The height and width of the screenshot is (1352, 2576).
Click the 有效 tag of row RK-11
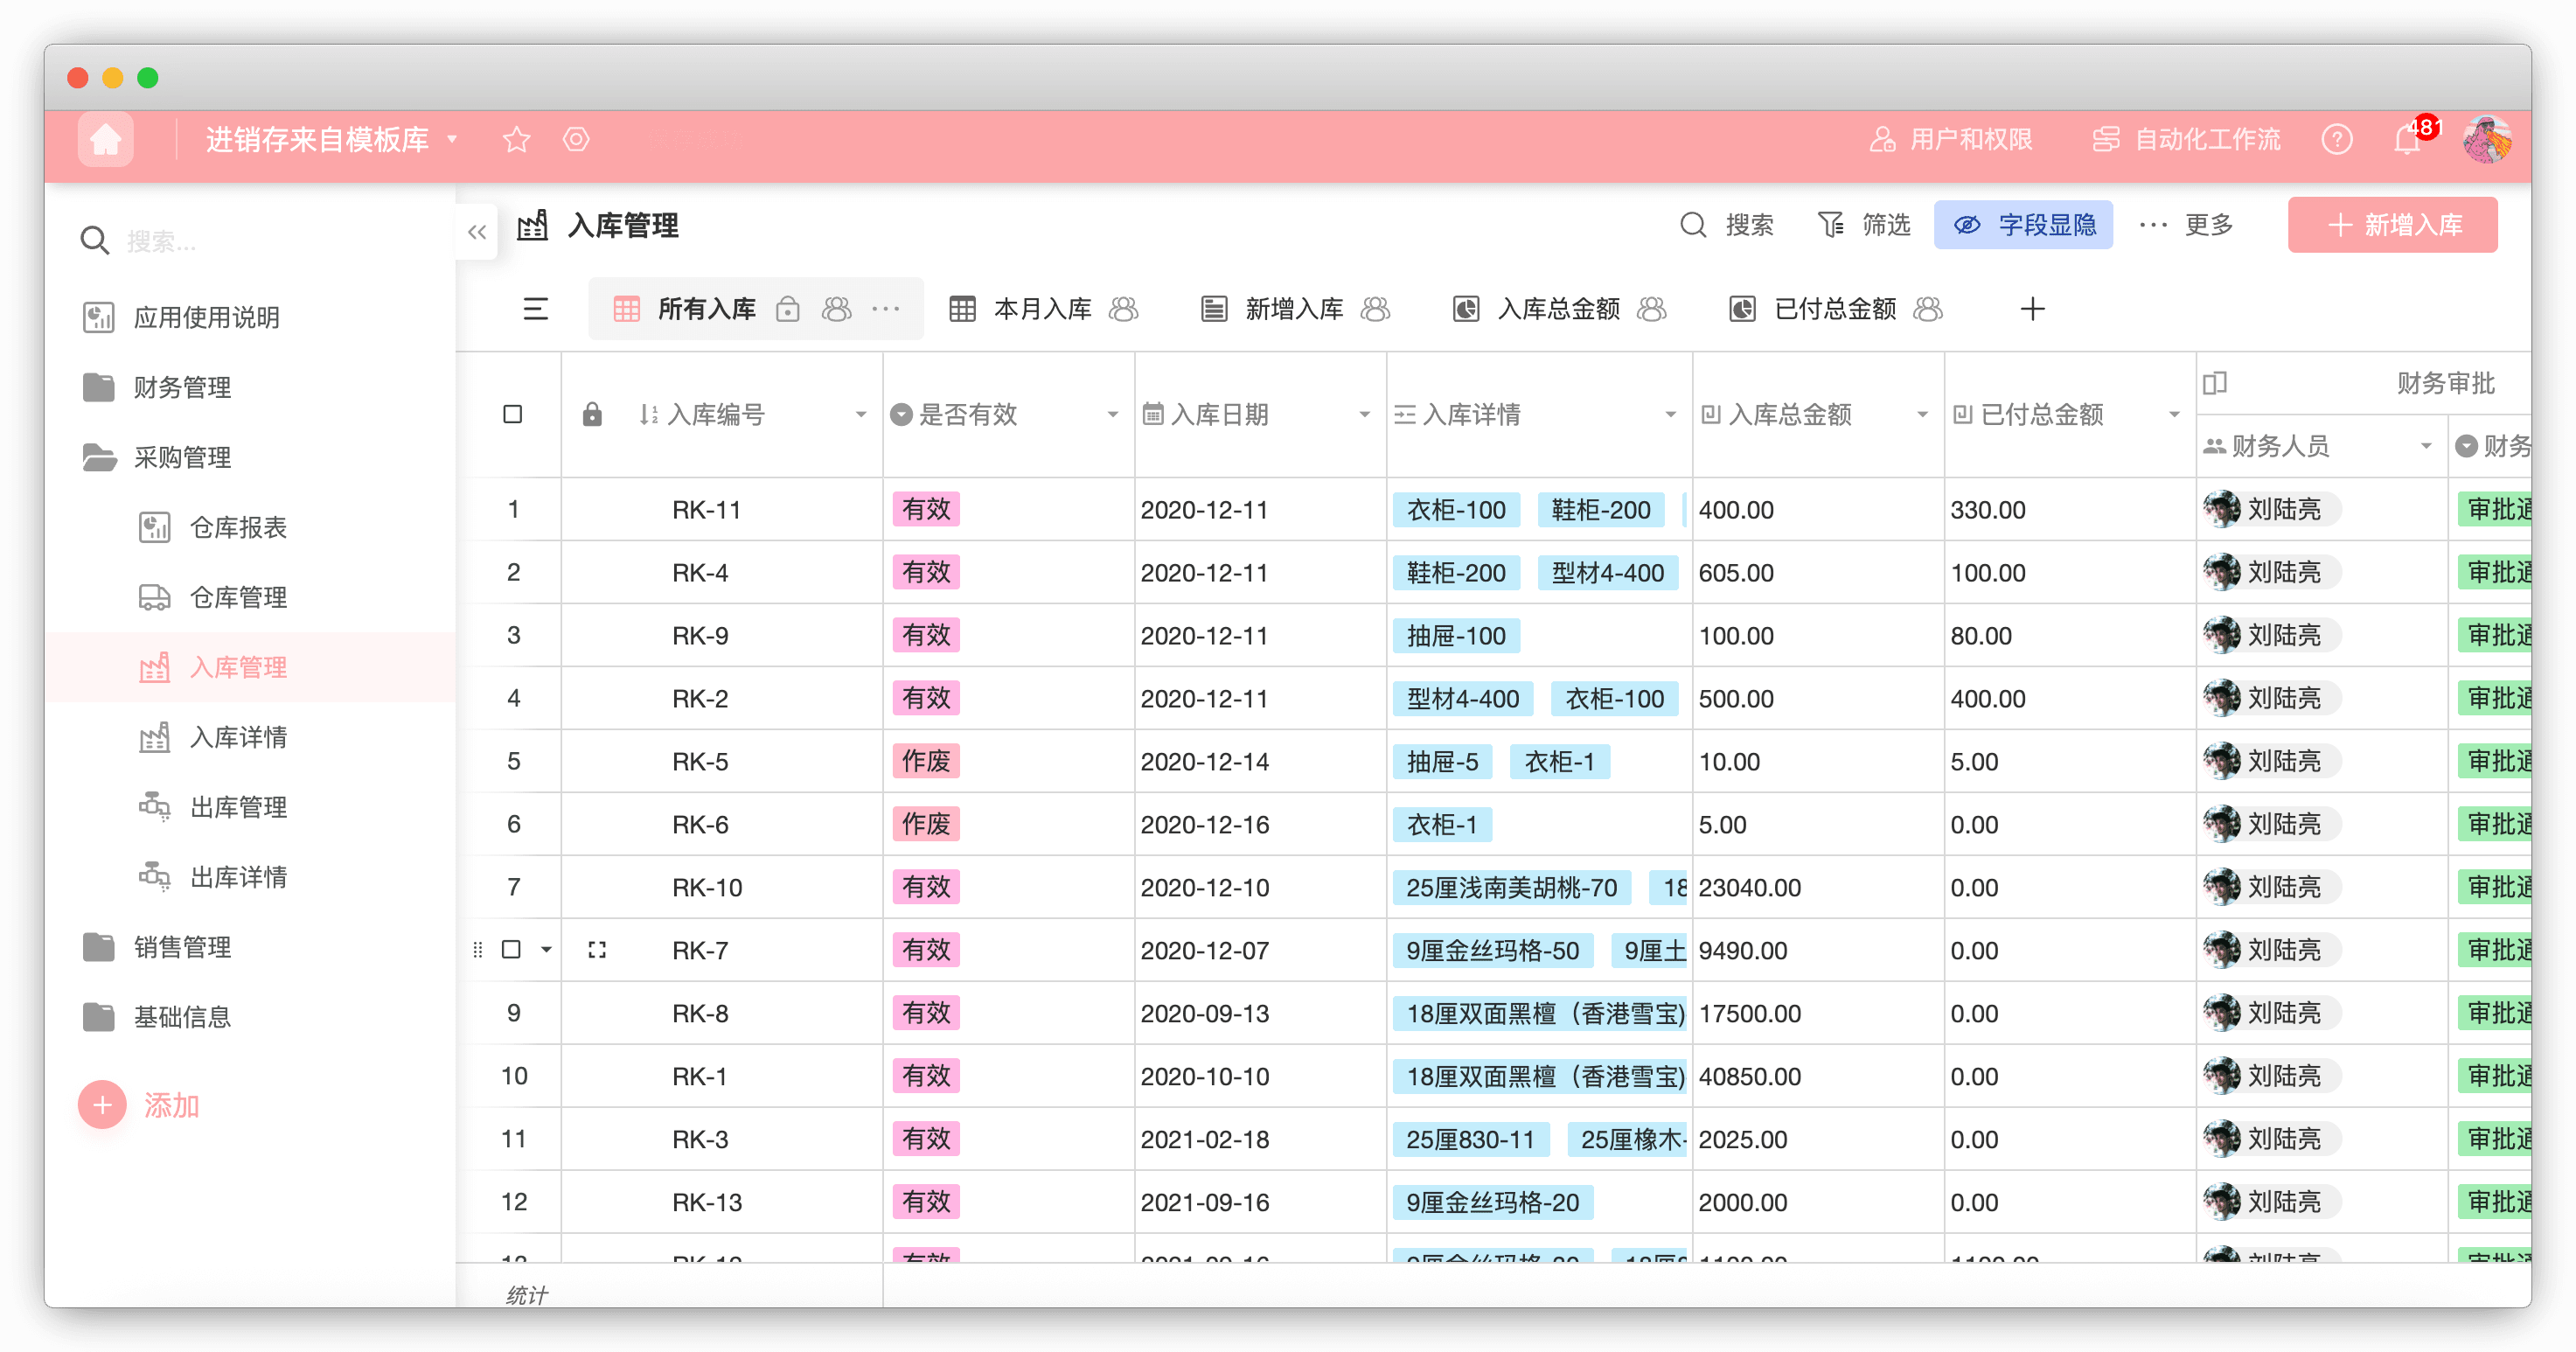(926, 509)
